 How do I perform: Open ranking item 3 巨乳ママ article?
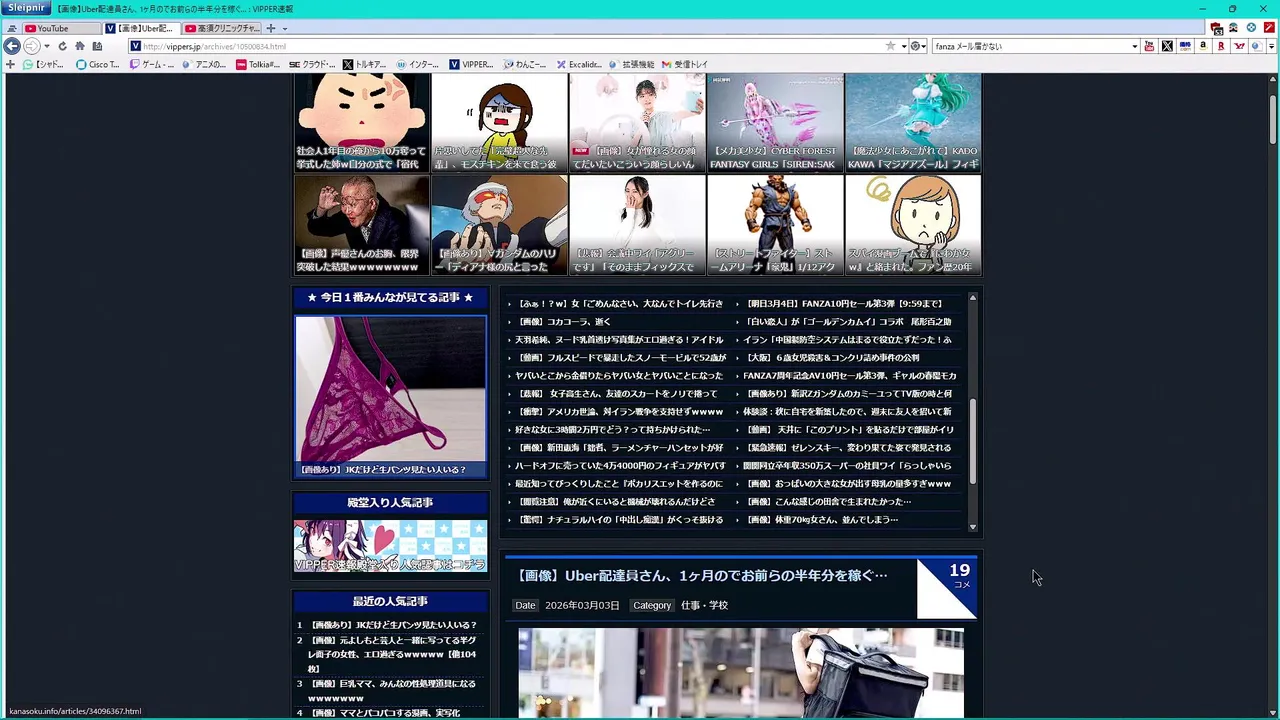(x=391, y=691)
